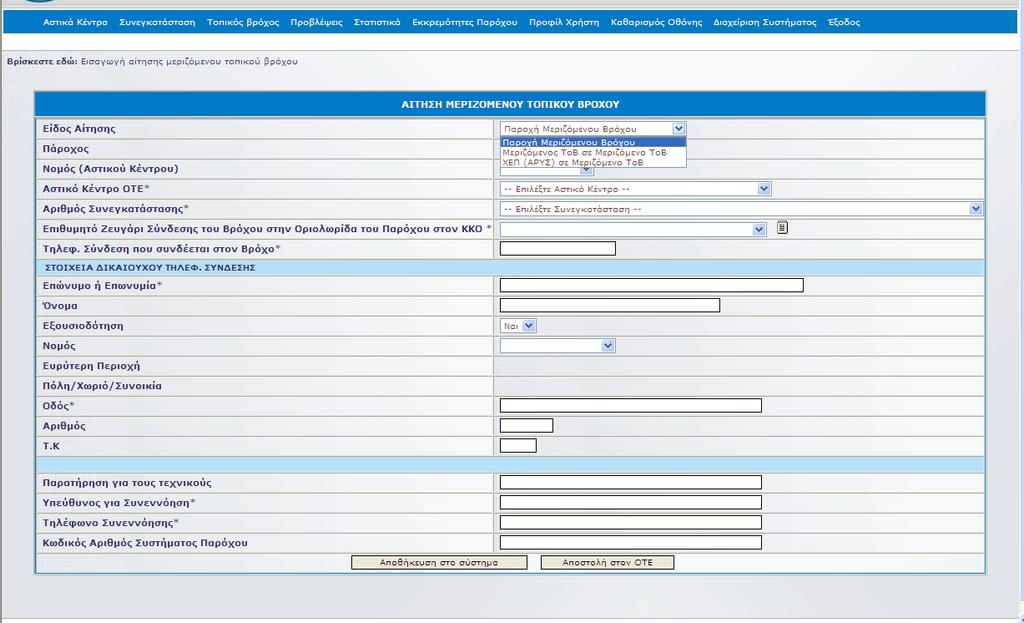Click the Τηλέφωνο Συνεννόησης input field
This screenshot has width=1024, height=623.
click(x=631, y=522)
